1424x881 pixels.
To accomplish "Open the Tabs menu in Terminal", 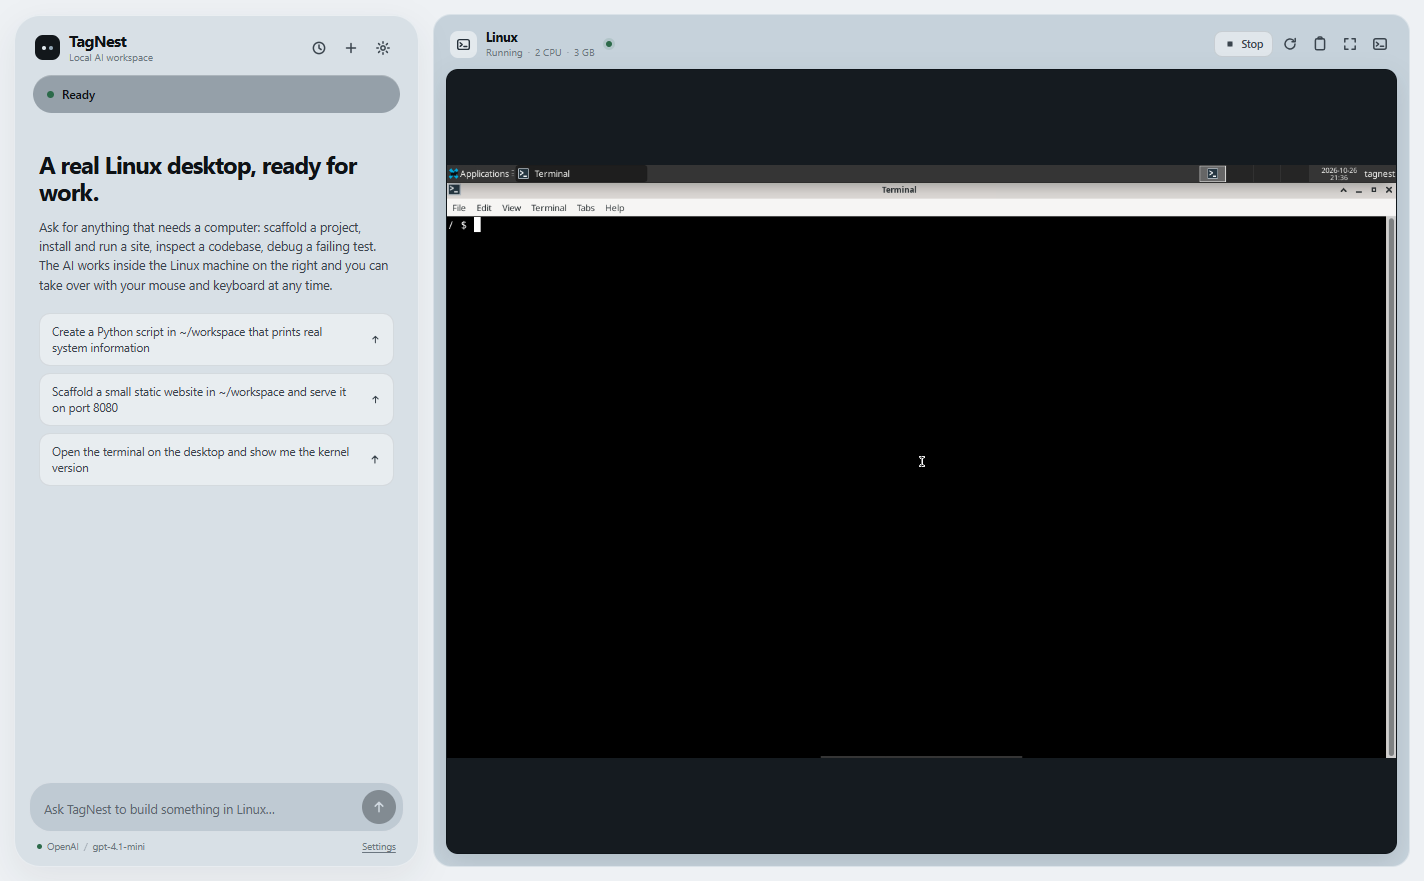I will pos(586,208).
